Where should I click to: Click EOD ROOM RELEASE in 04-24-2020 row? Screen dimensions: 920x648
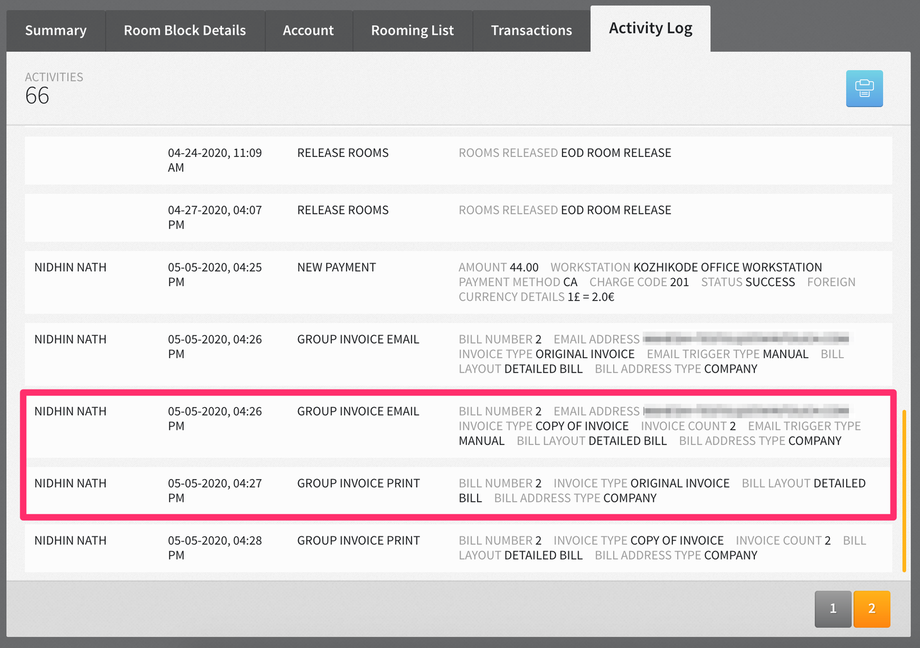point(616,153)
